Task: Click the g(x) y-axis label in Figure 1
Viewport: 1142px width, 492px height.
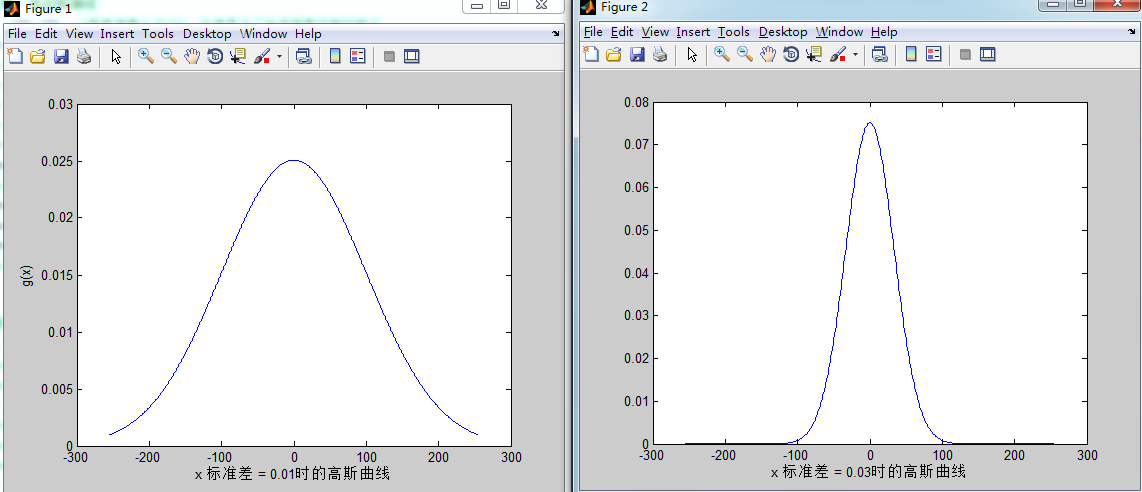Action: coord(28,275)
